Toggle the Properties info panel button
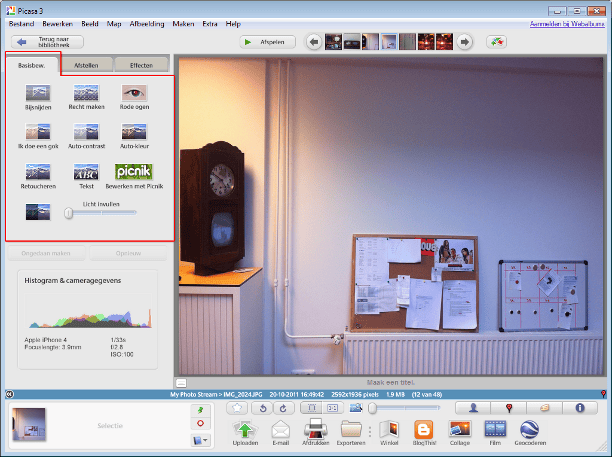 point(580,408)
